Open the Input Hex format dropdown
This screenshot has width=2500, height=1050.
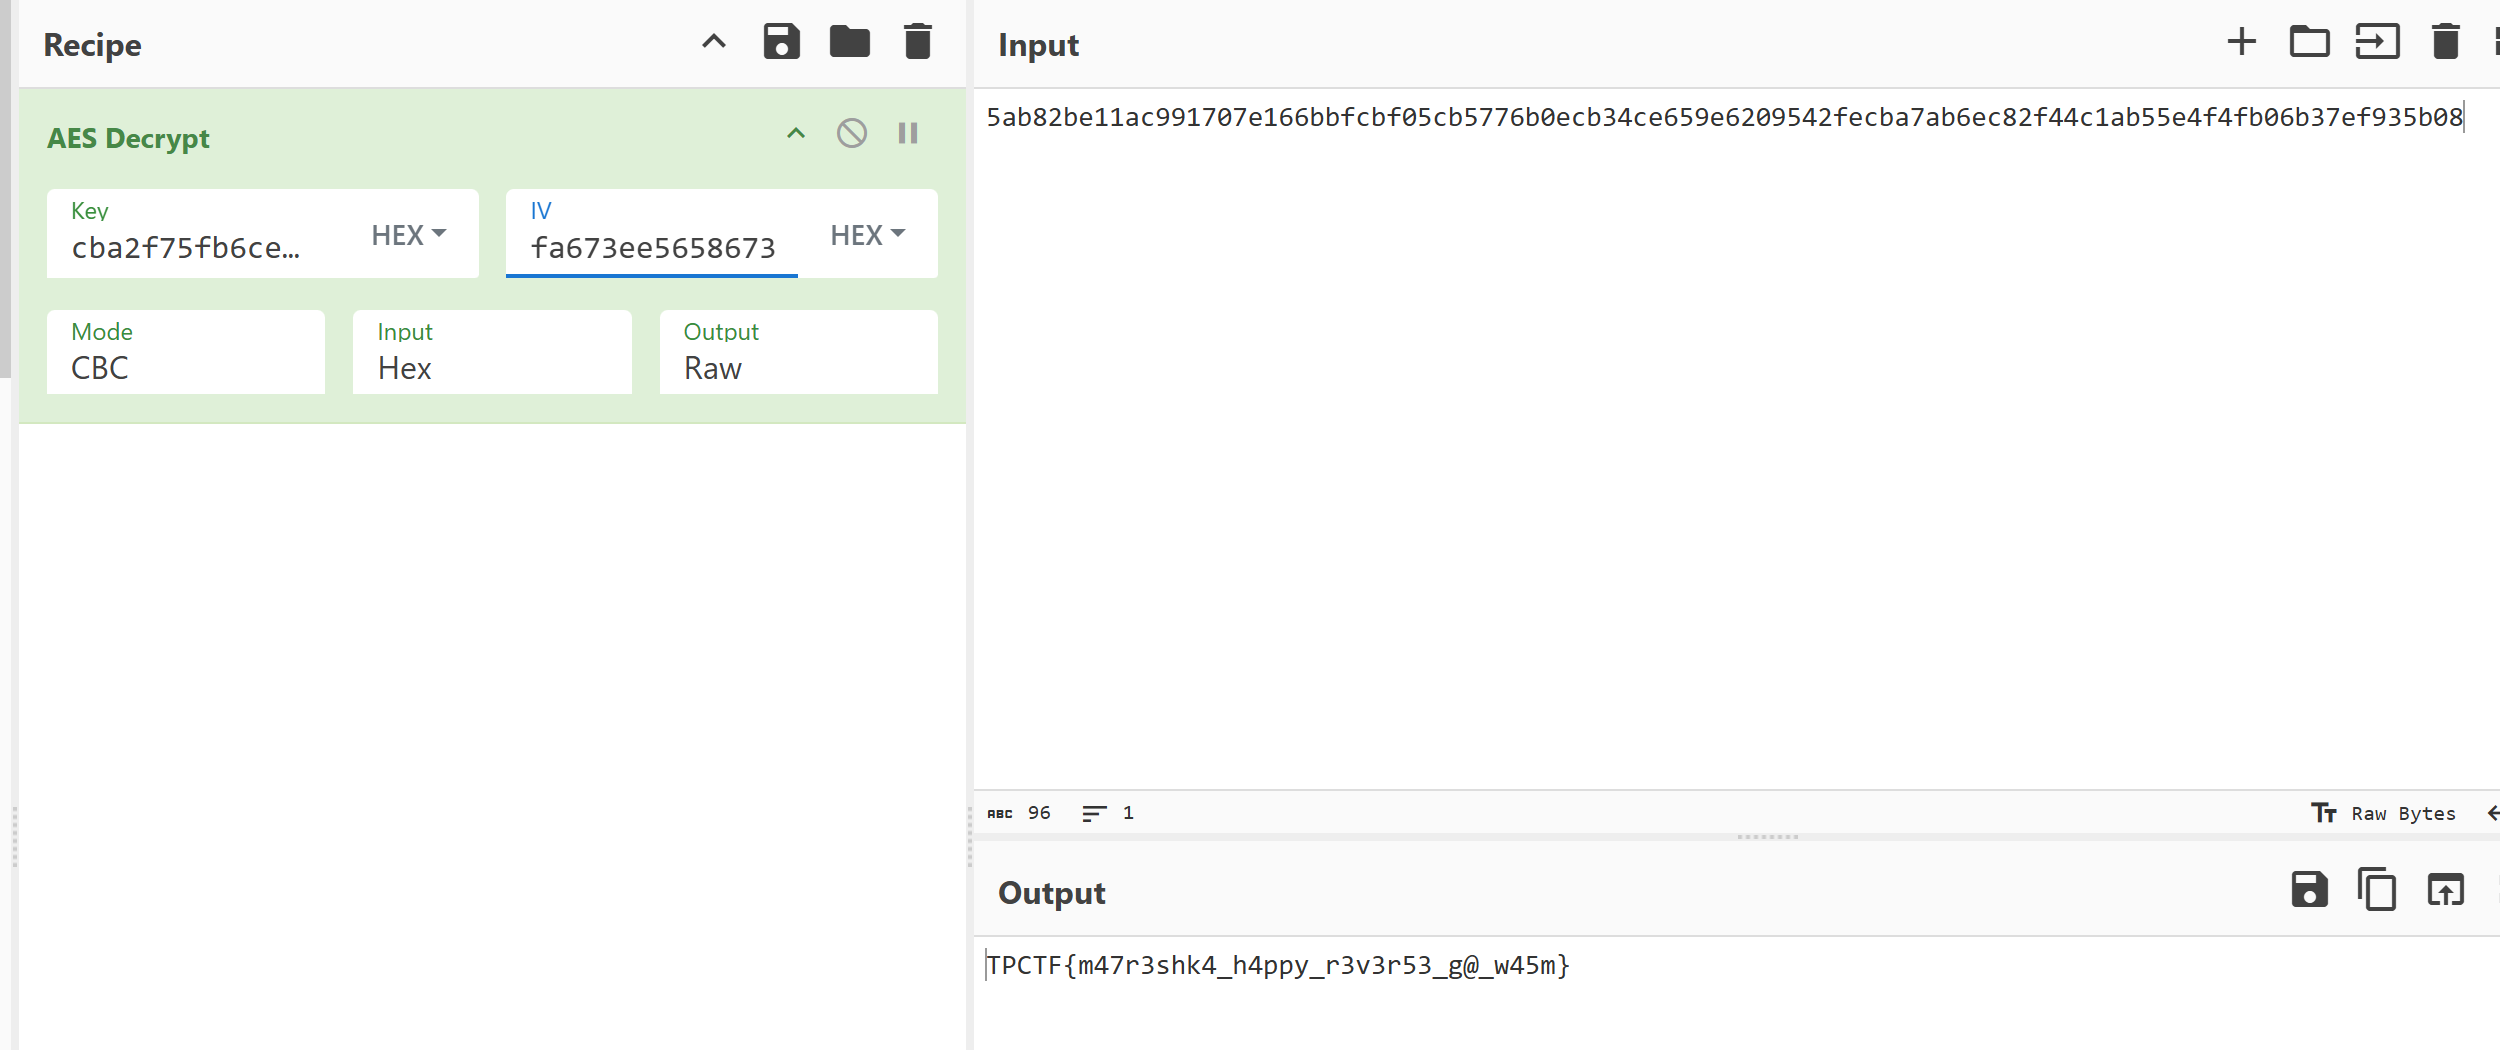click(492, 352)
